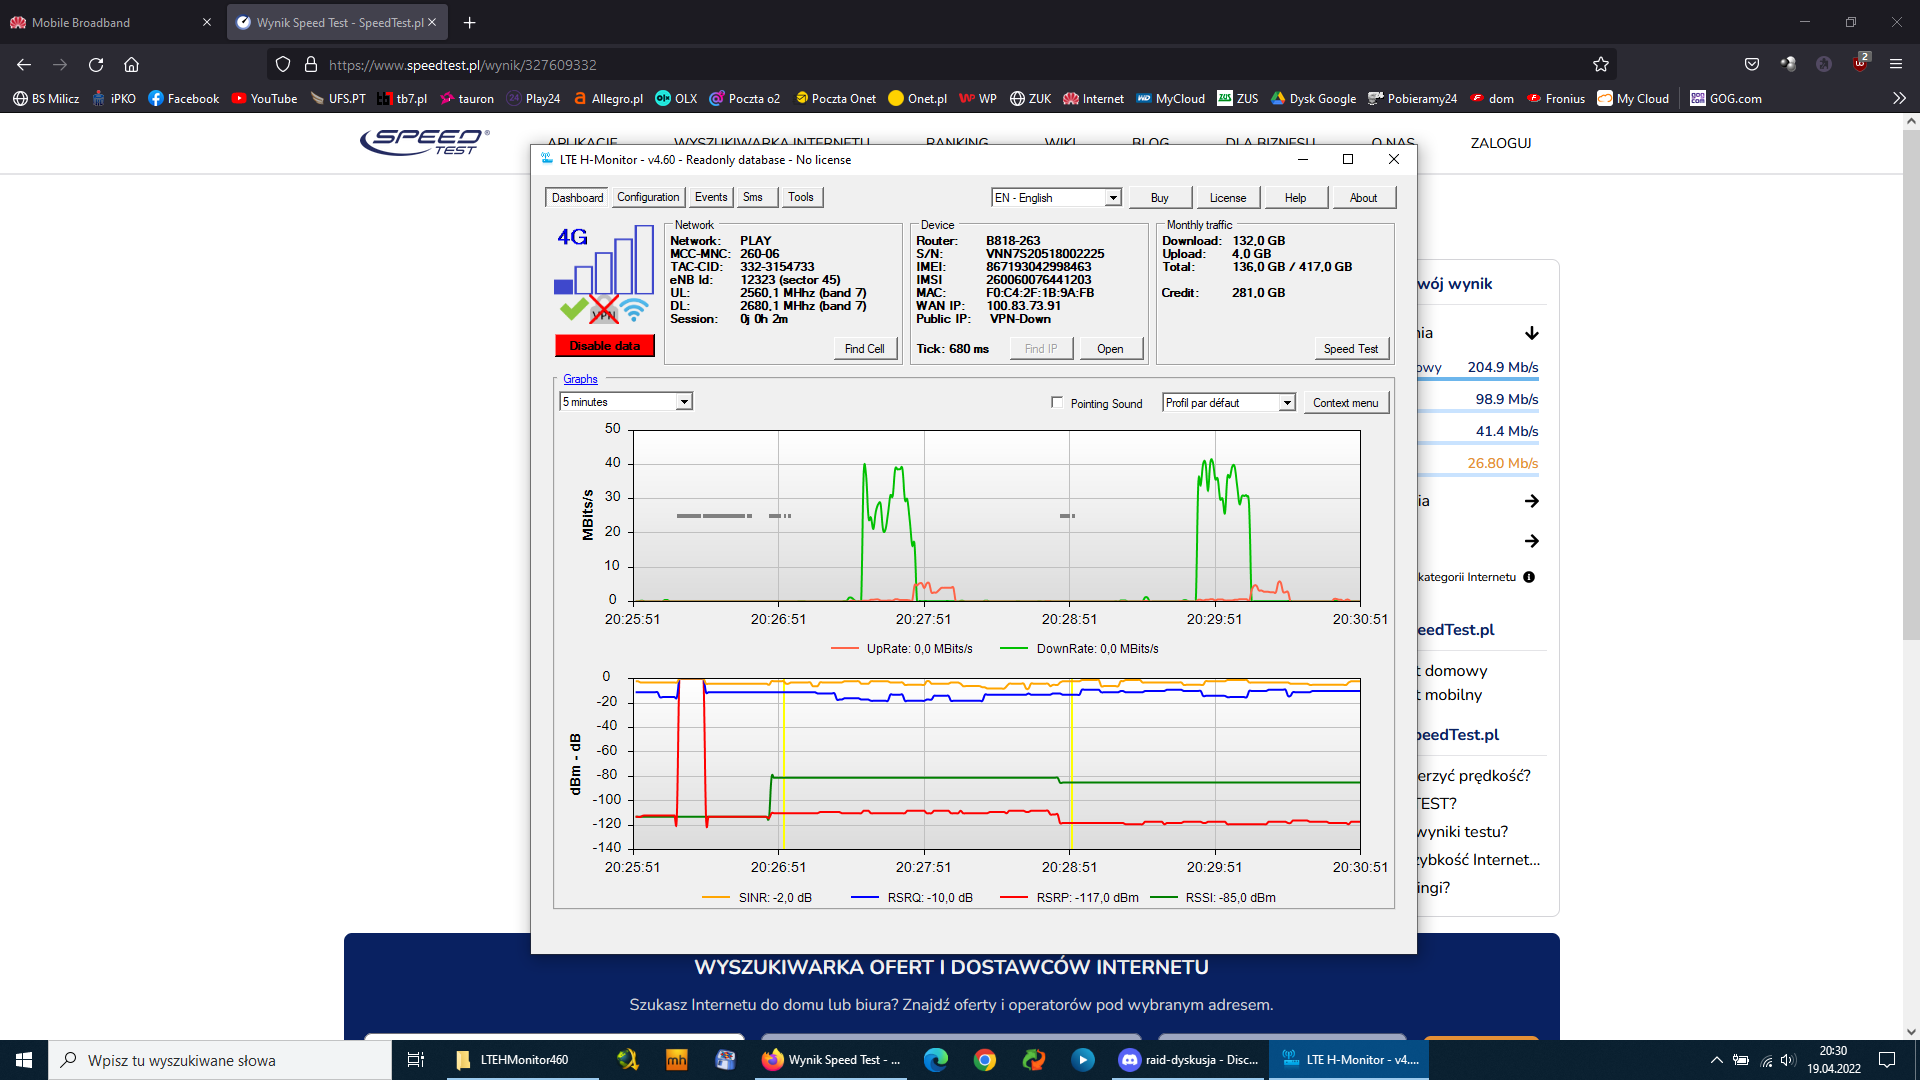This screenshot has width=1920, height=1080.
Task: Switch to the Mobile Broadband tab
Action: (110, 22)
